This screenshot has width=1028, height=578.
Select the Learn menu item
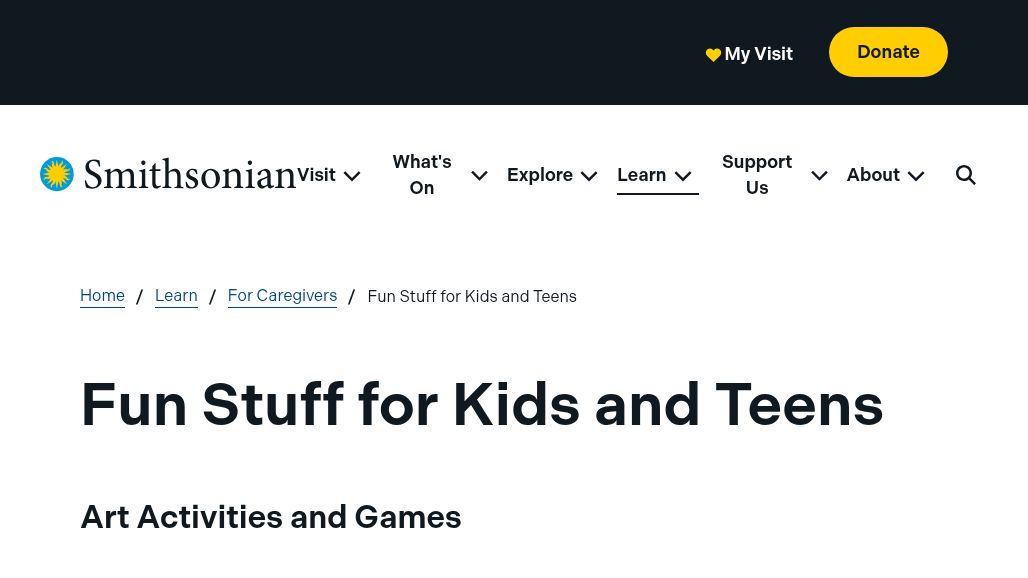[x=641, y=175]
